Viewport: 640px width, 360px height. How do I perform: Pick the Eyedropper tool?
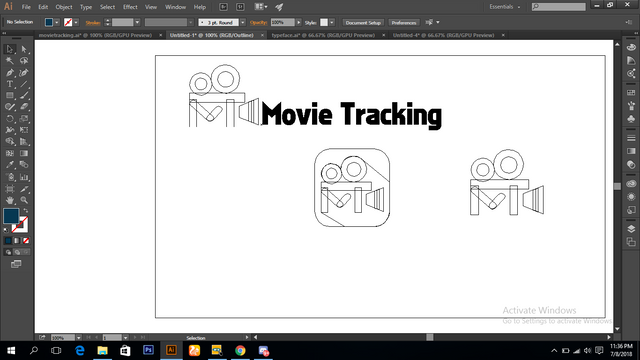click(x=10, y=165)
